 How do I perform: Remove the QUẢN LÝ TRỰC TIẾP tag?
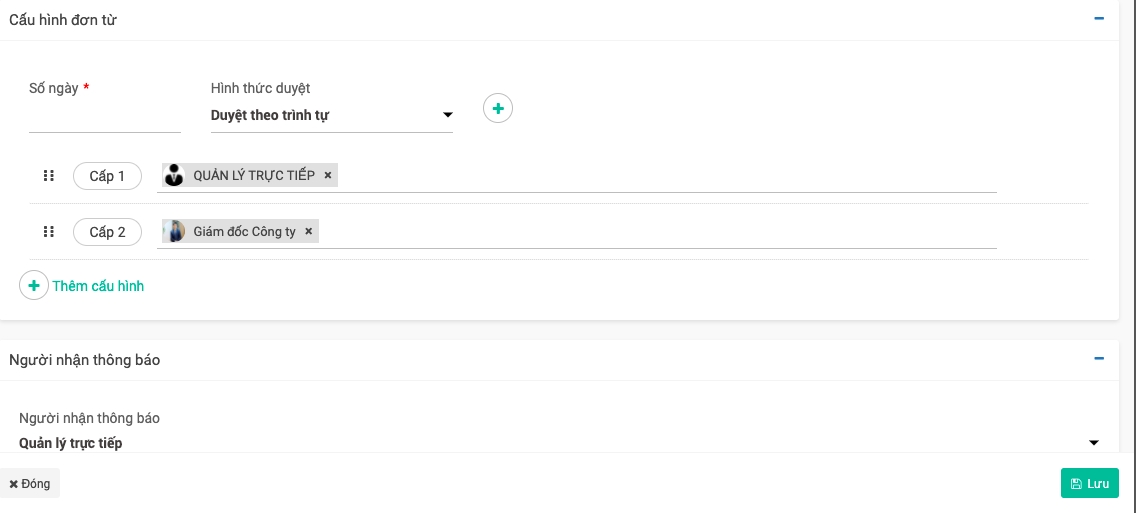pos(328,176)
